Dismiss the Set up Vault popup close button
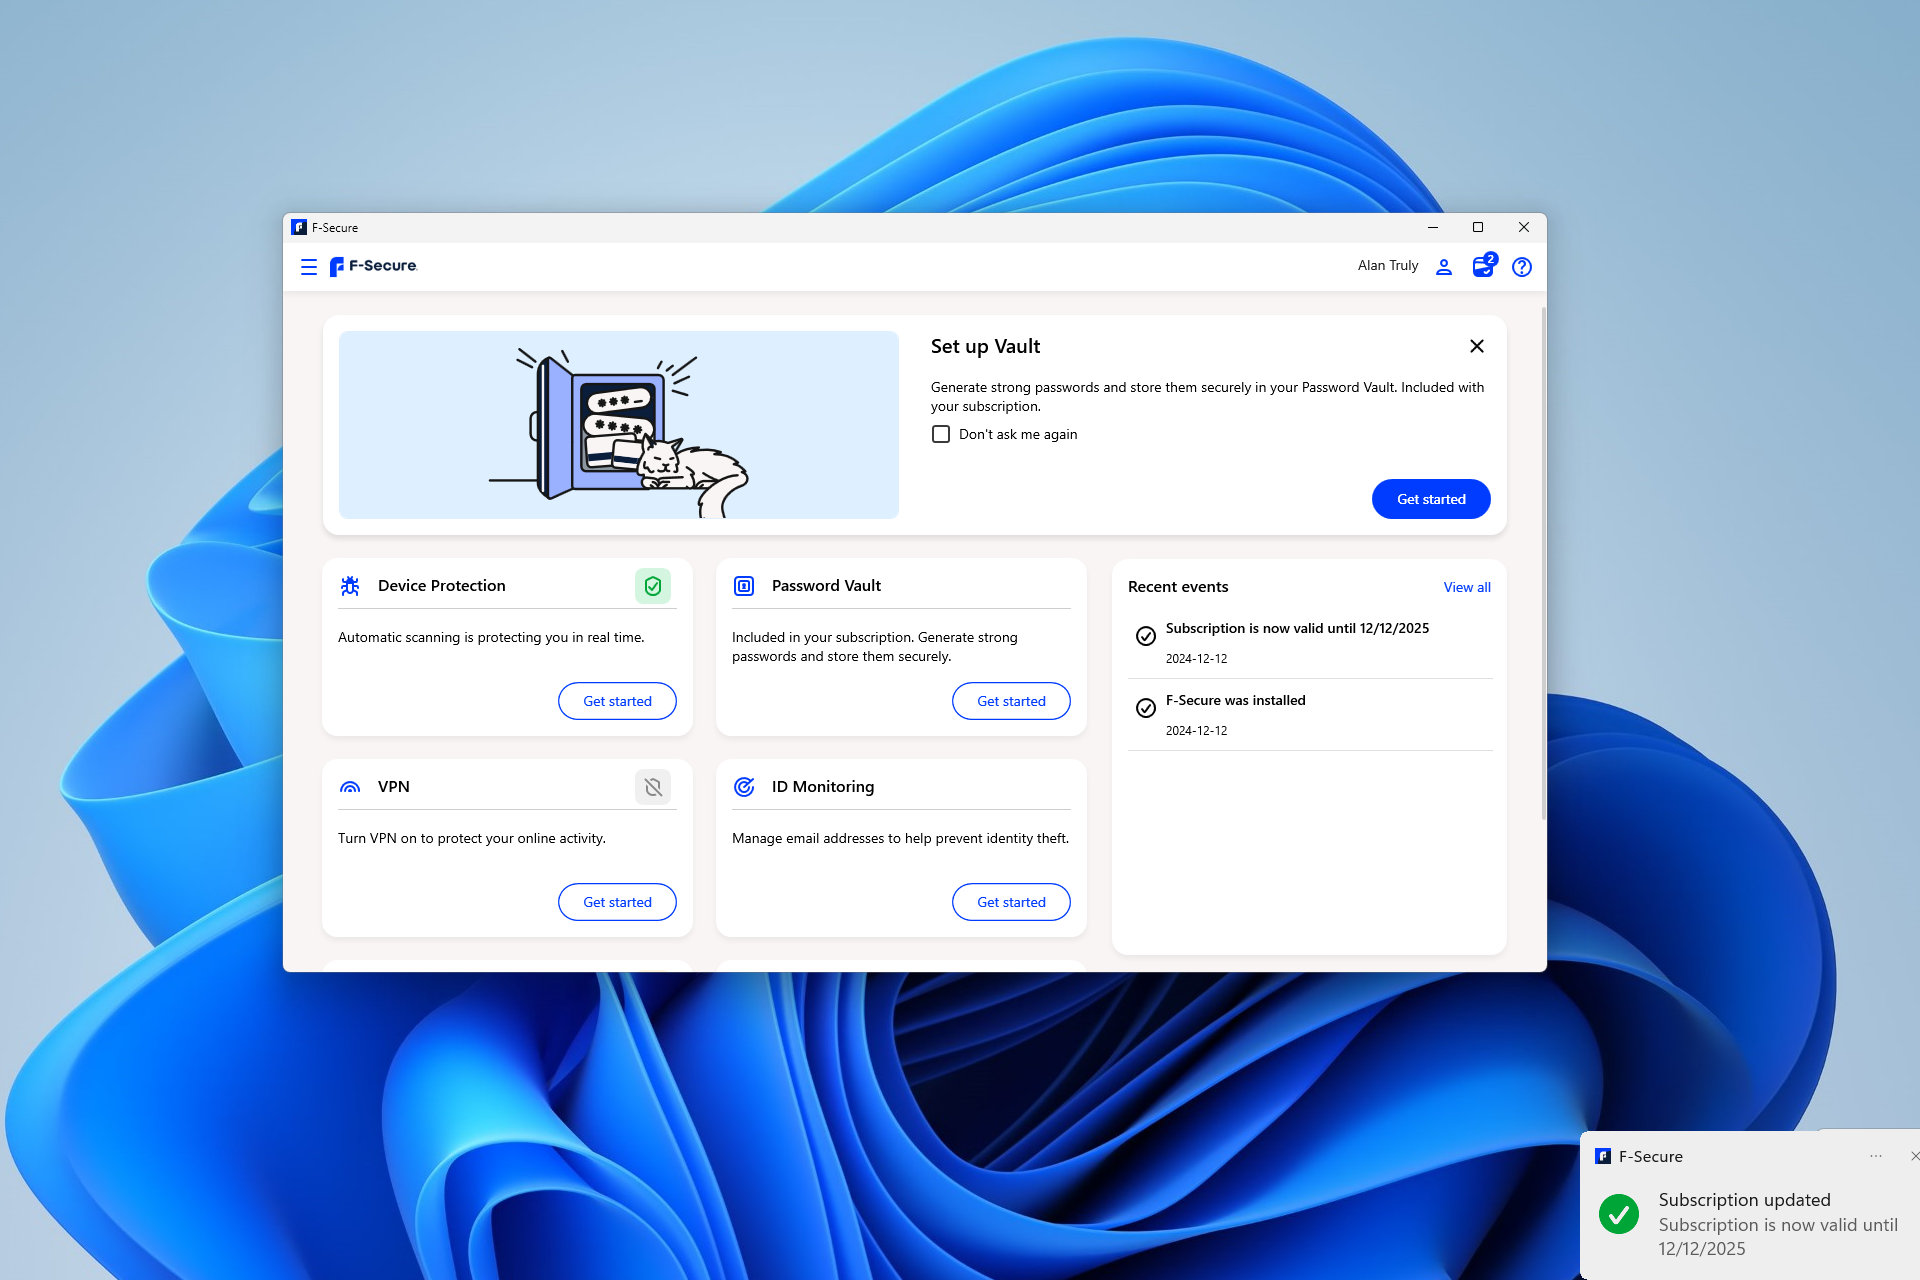 click(1476, 346)
